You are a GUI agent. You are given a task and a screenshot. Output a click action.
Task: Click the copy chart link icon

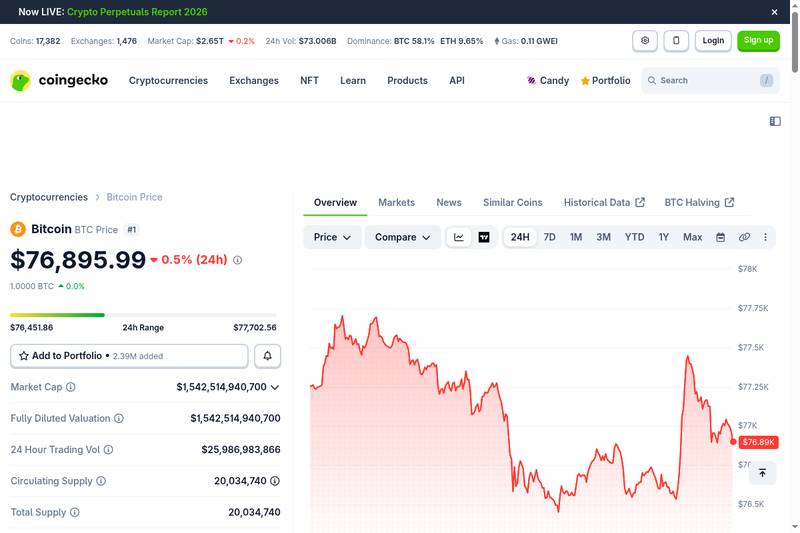[x=744, y=237]
